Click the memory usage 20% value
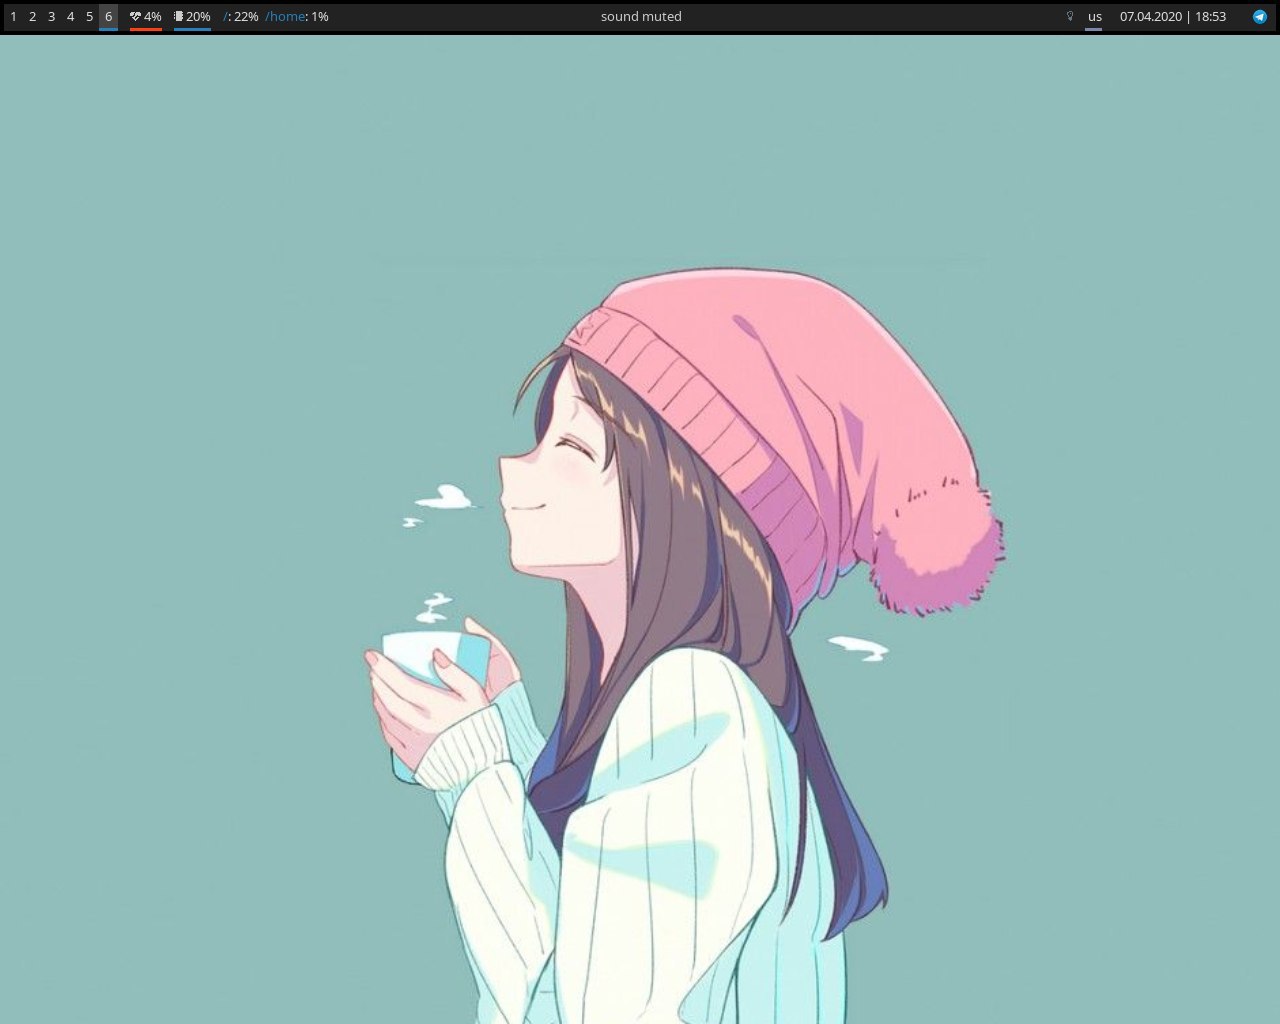This screenshot has width=1280, height=1024. tap(198, 17)
